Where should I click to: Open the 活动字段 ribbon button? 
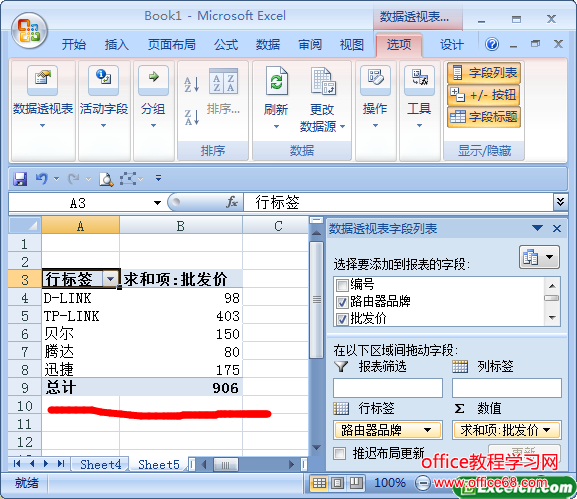coord(104,97)
